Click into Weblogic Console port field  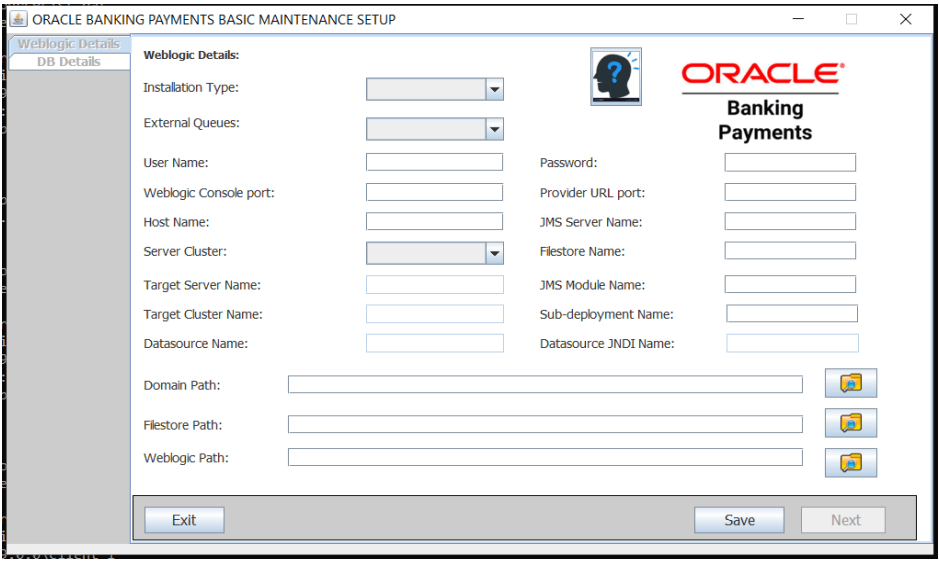(x=435, y=192)
